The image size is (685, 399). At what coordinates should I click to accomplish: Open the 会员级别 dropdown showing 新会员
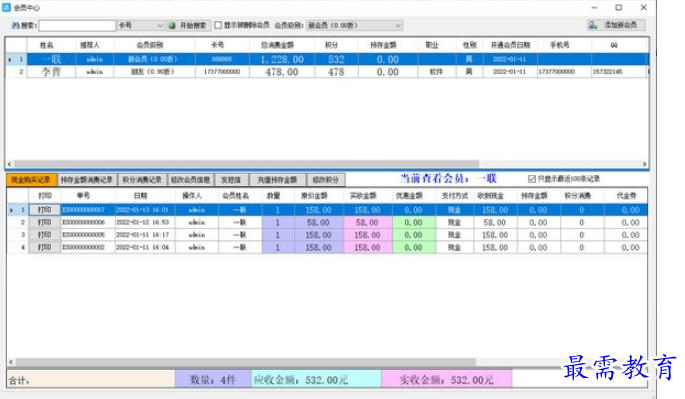click(x=354, y=26)
